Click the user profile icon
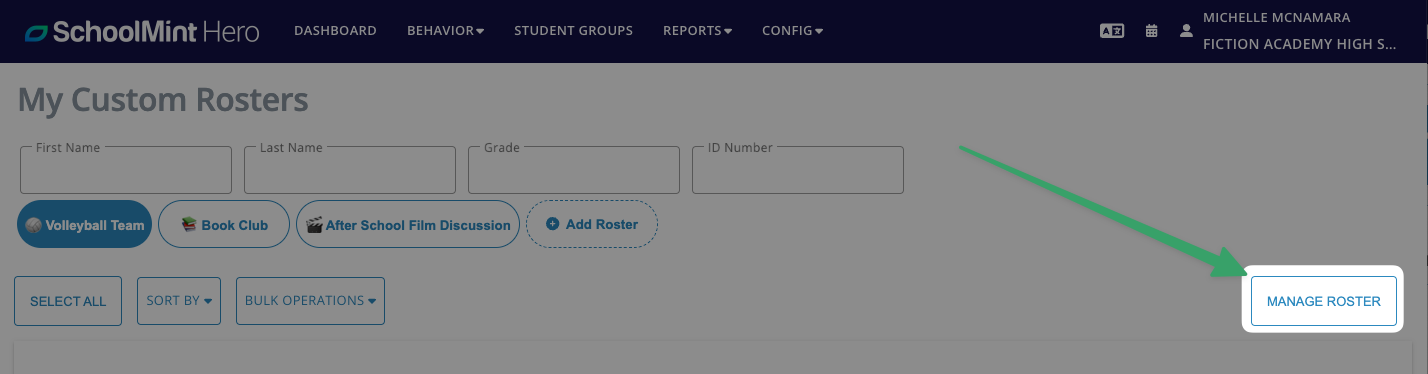Viewport: 1428px width, 374px height. [x=1186, y=31]
